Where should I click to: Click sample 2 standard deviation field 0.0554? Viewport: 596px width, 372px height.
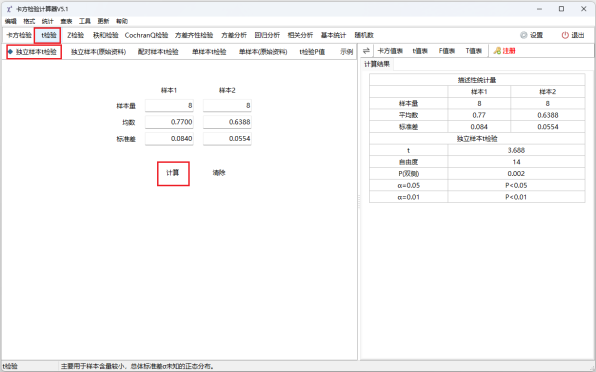coord(227,139)
